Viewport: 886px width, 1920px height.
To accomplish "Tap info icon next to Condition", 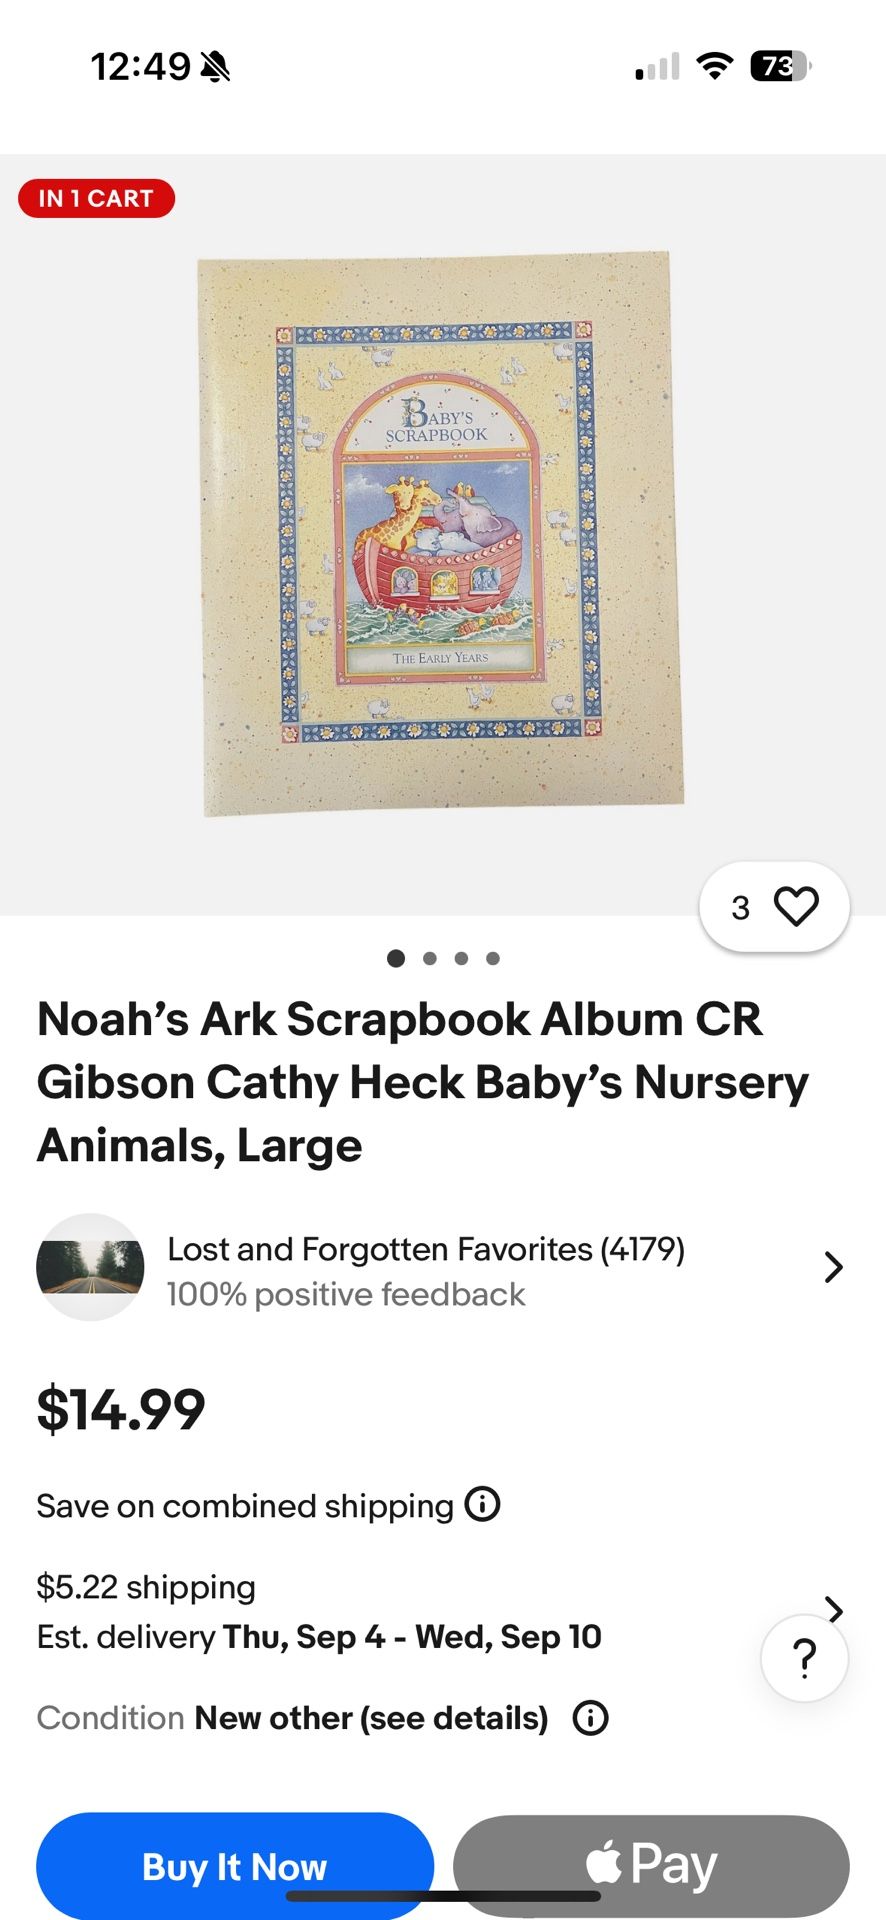I will [x=590, y=1718].
